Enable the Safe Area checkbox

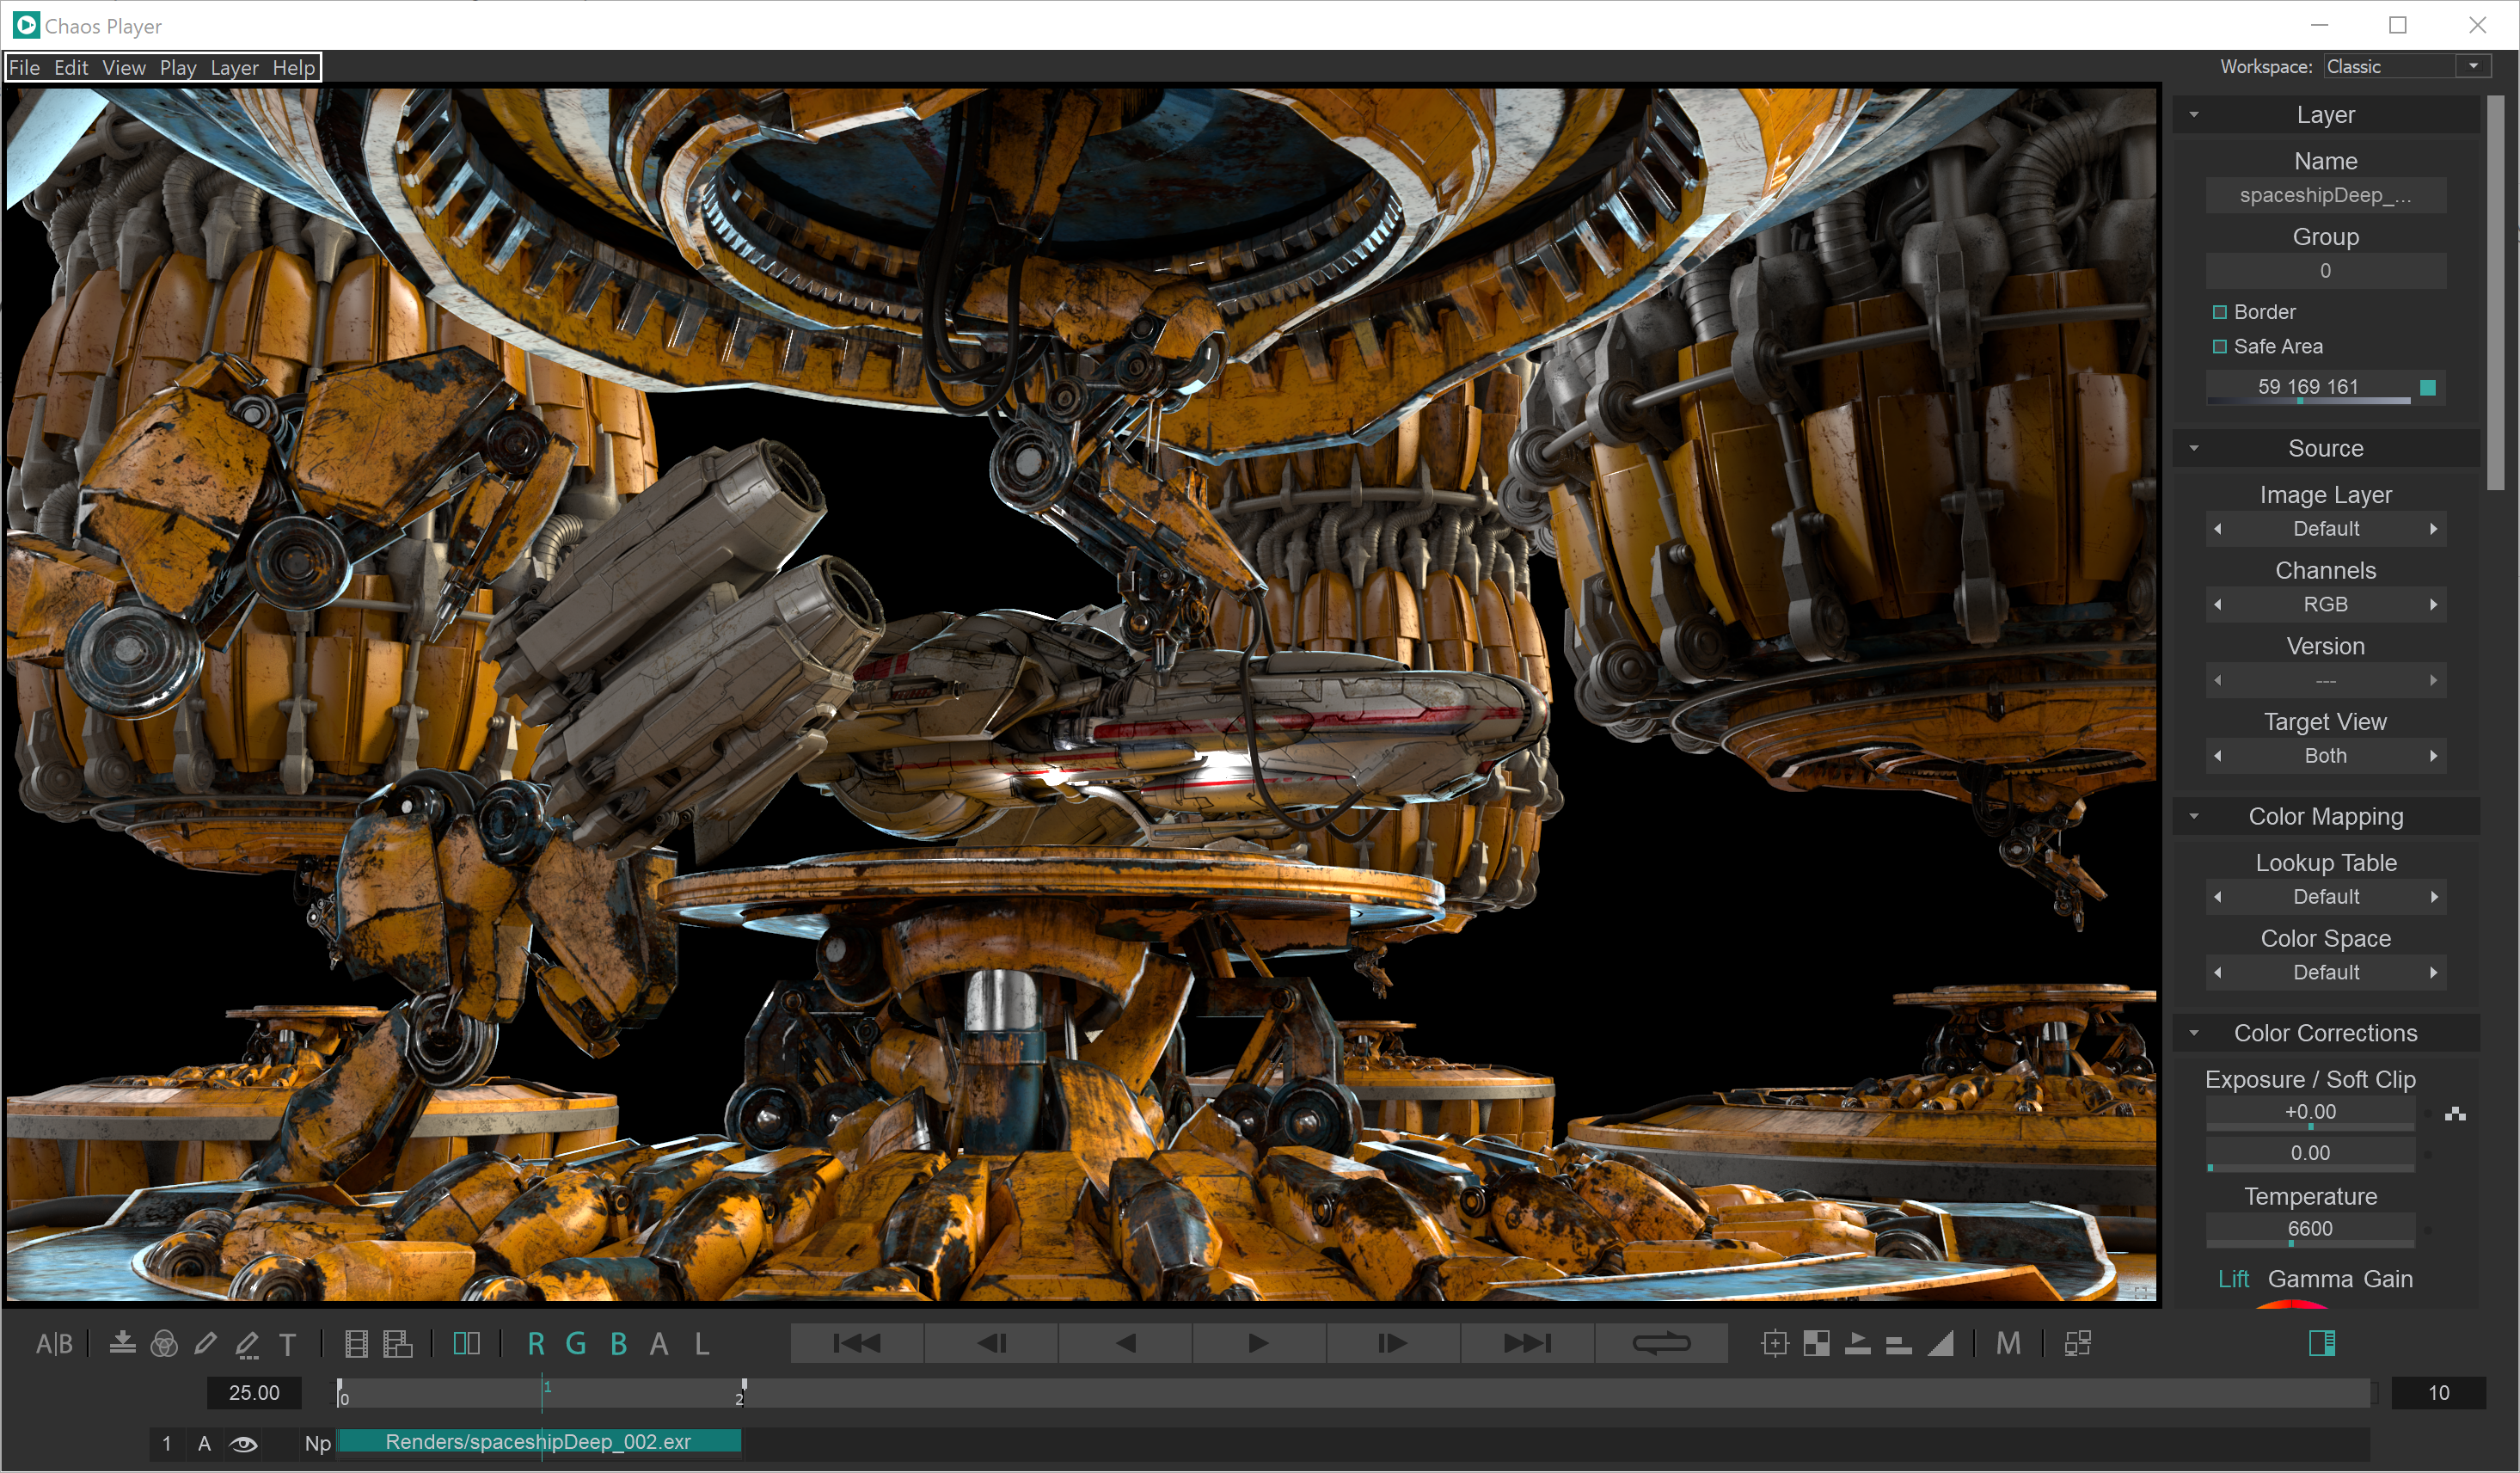(2220, 346)
